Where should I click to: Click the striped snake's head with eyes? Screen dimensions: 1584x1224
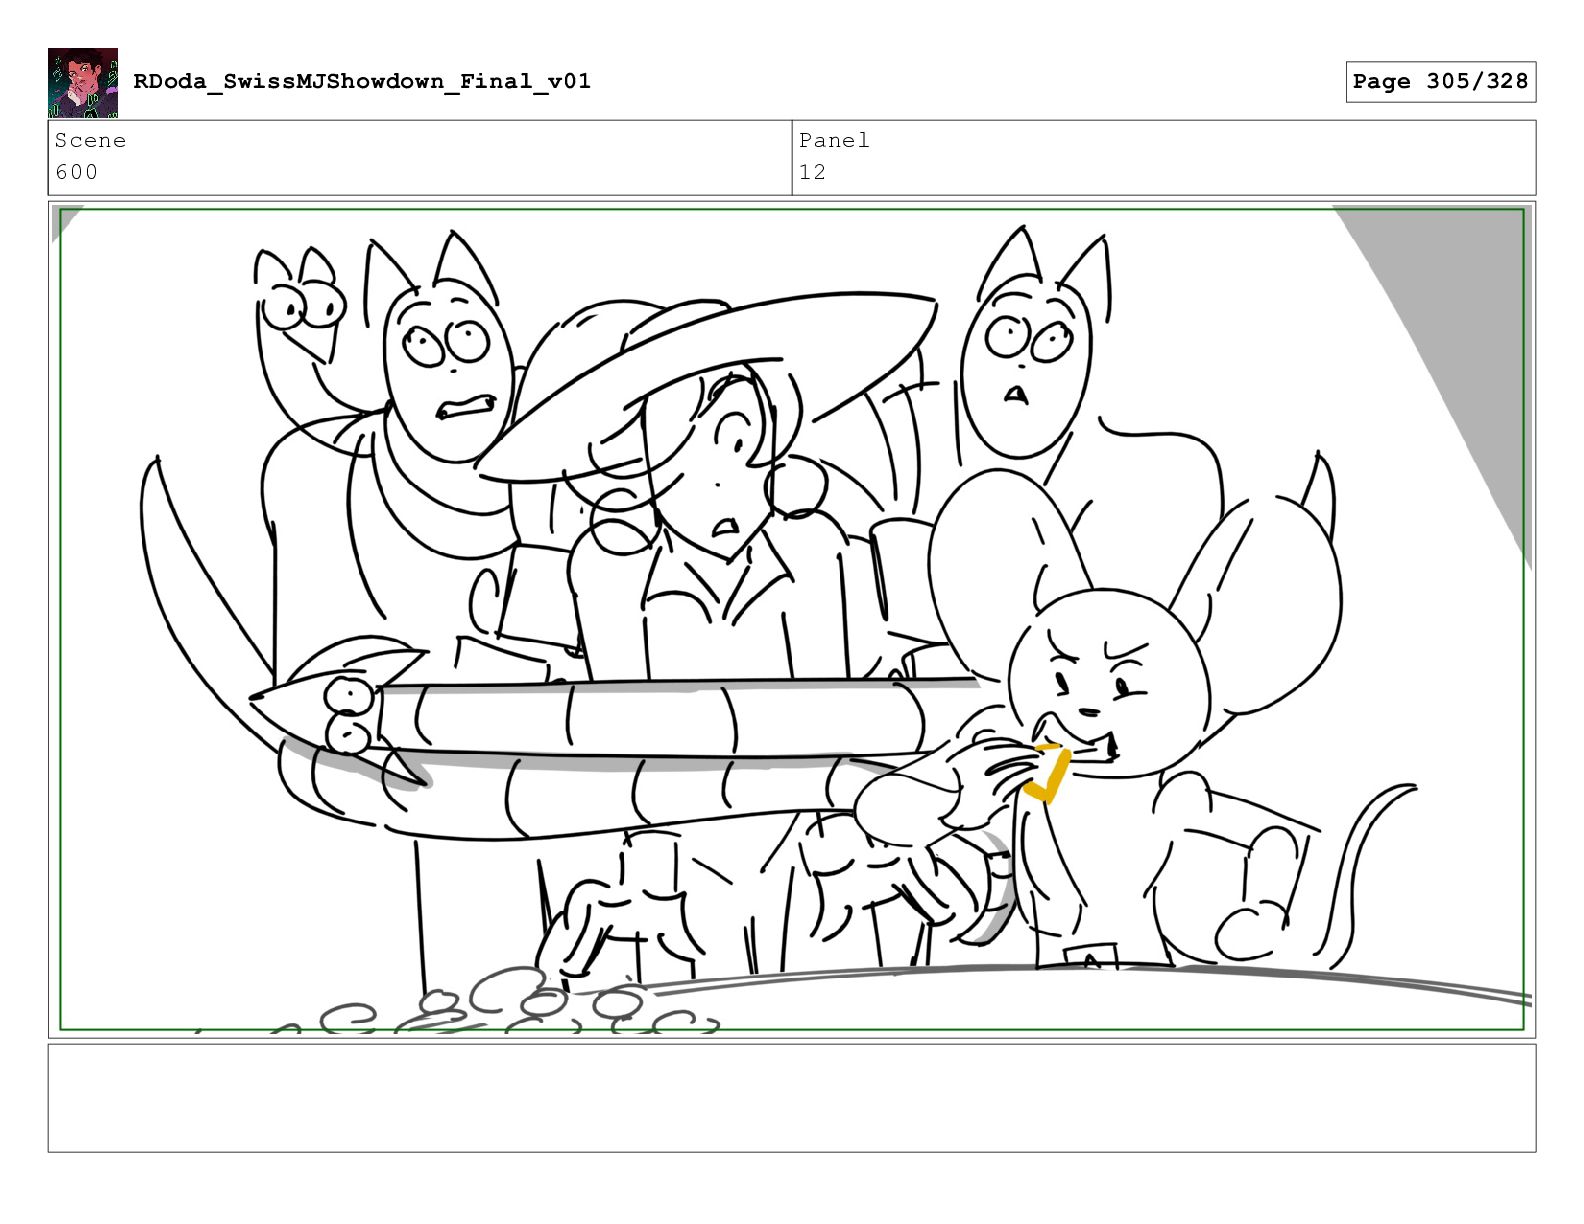click(x=340, y=712)
